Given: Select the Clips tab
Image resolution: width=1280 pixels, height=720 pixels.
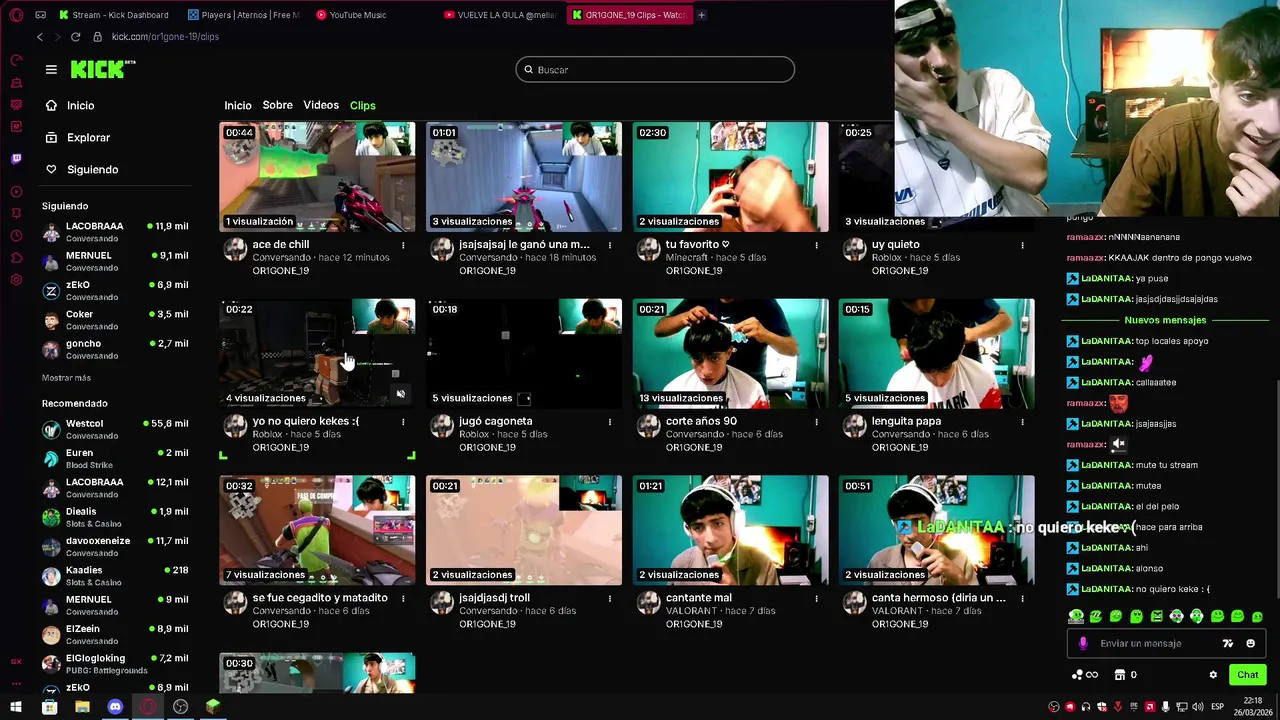Looking at the screenshot, I should click(363, 106).
